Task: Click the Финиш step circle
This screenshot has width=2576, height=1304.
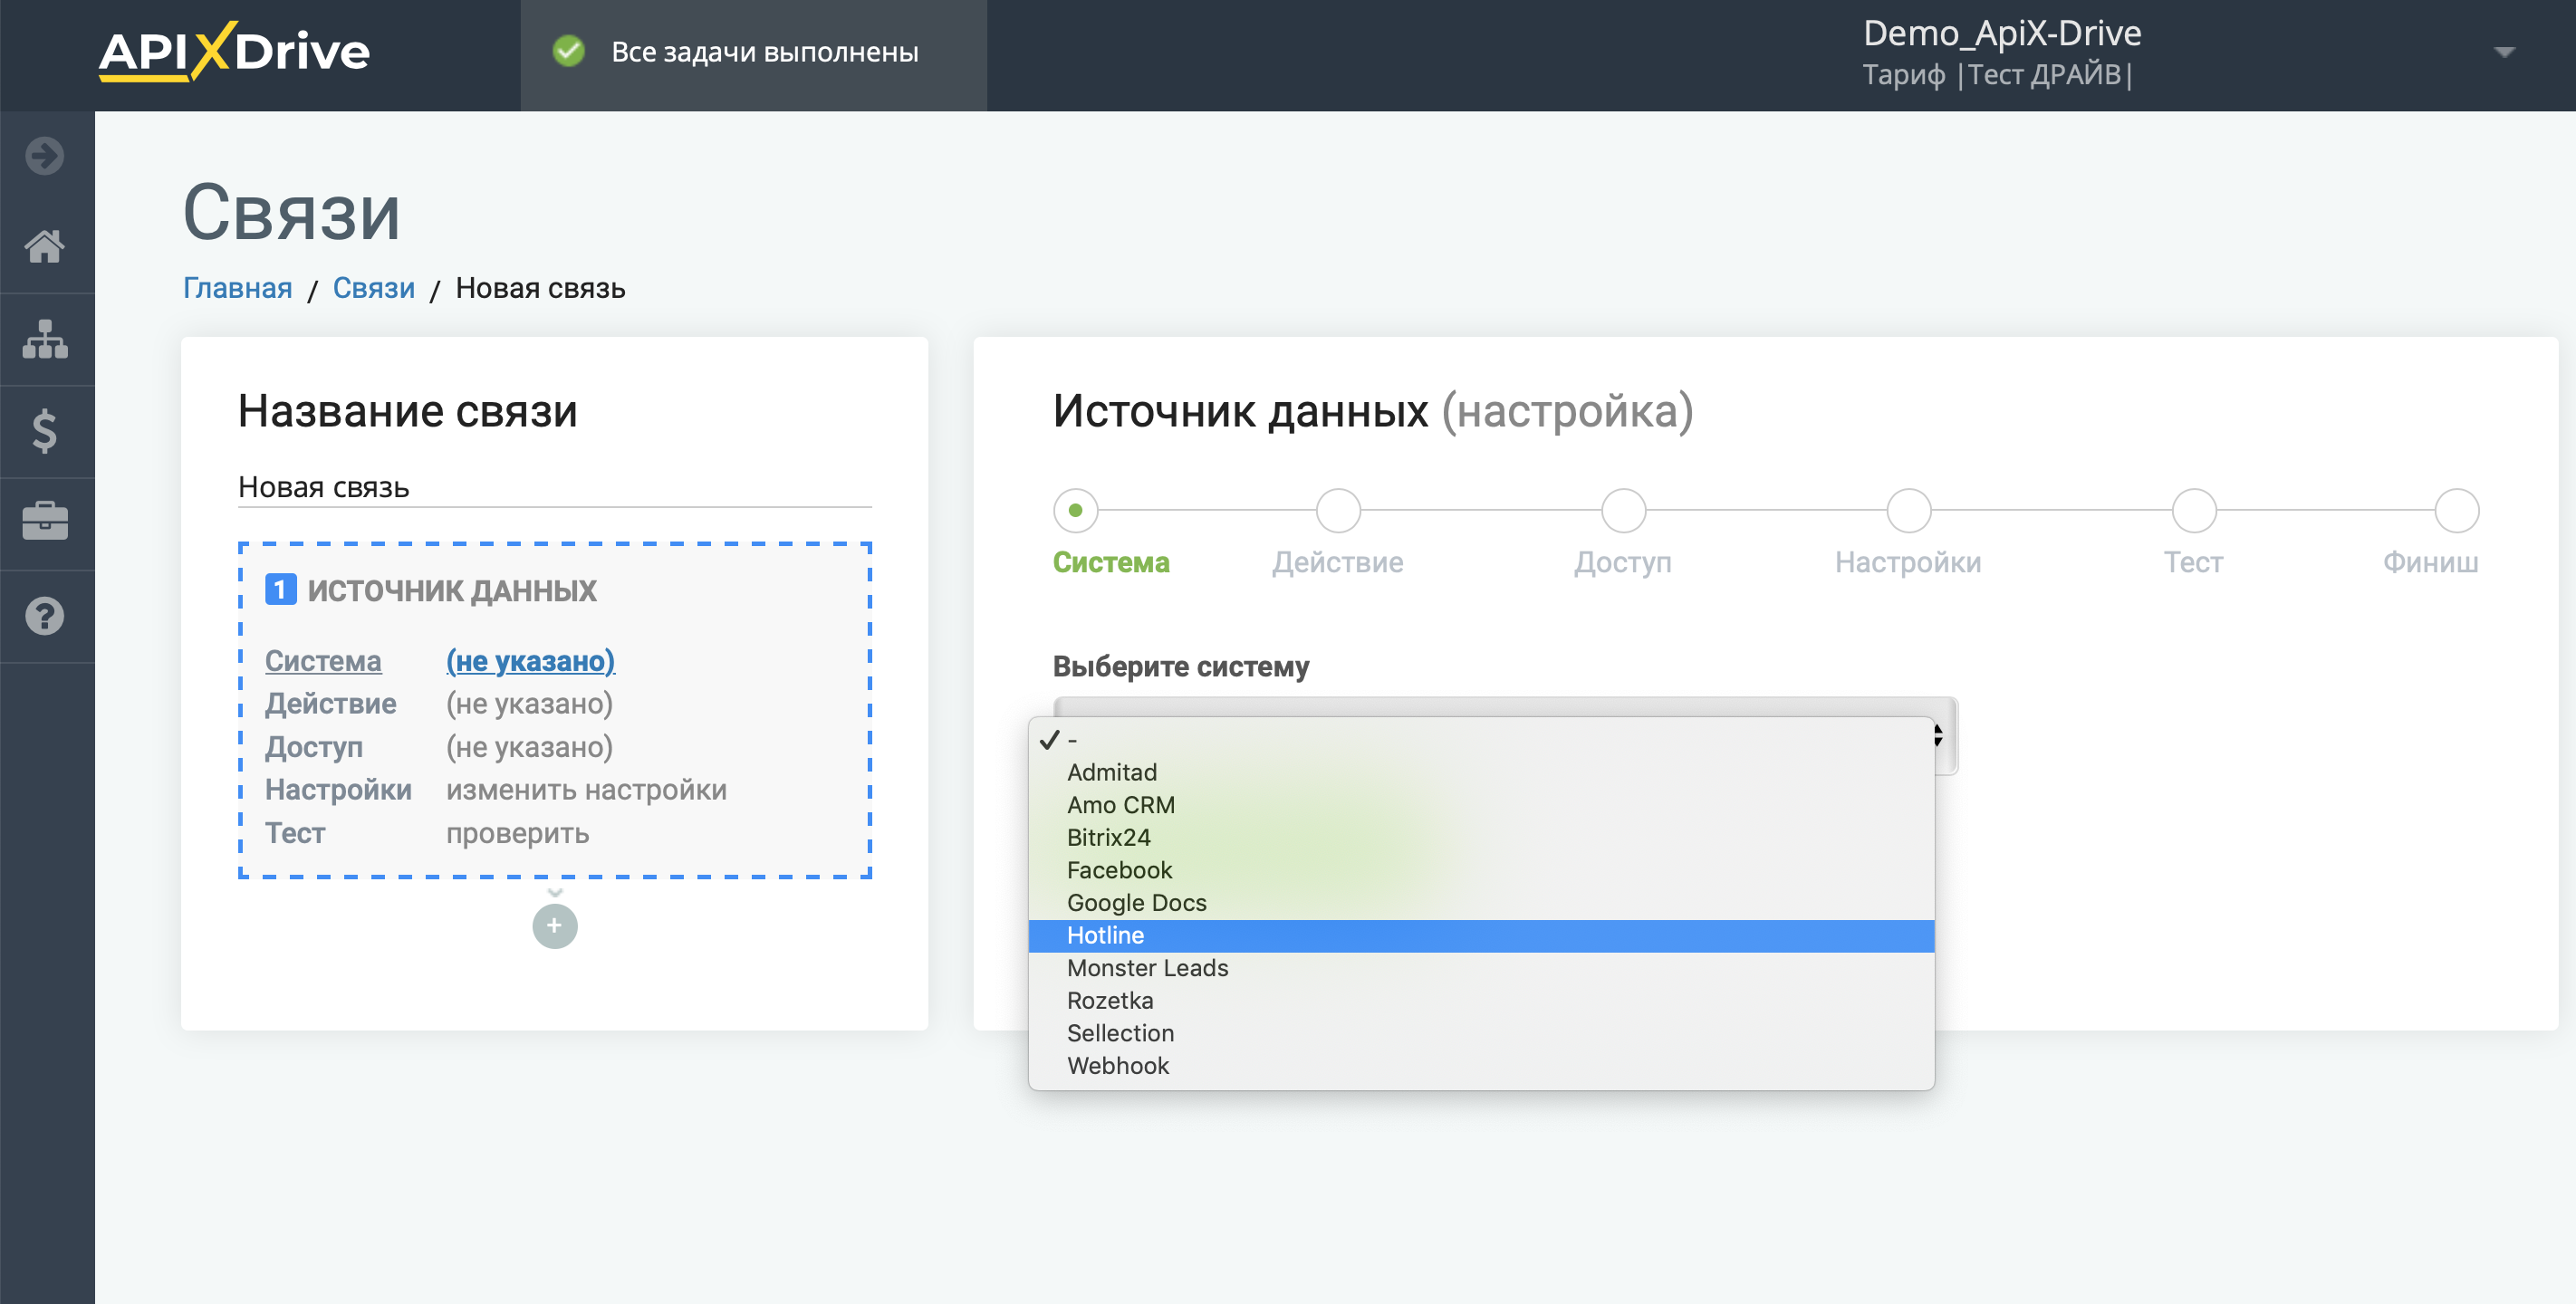Action: coord(2456,510)
